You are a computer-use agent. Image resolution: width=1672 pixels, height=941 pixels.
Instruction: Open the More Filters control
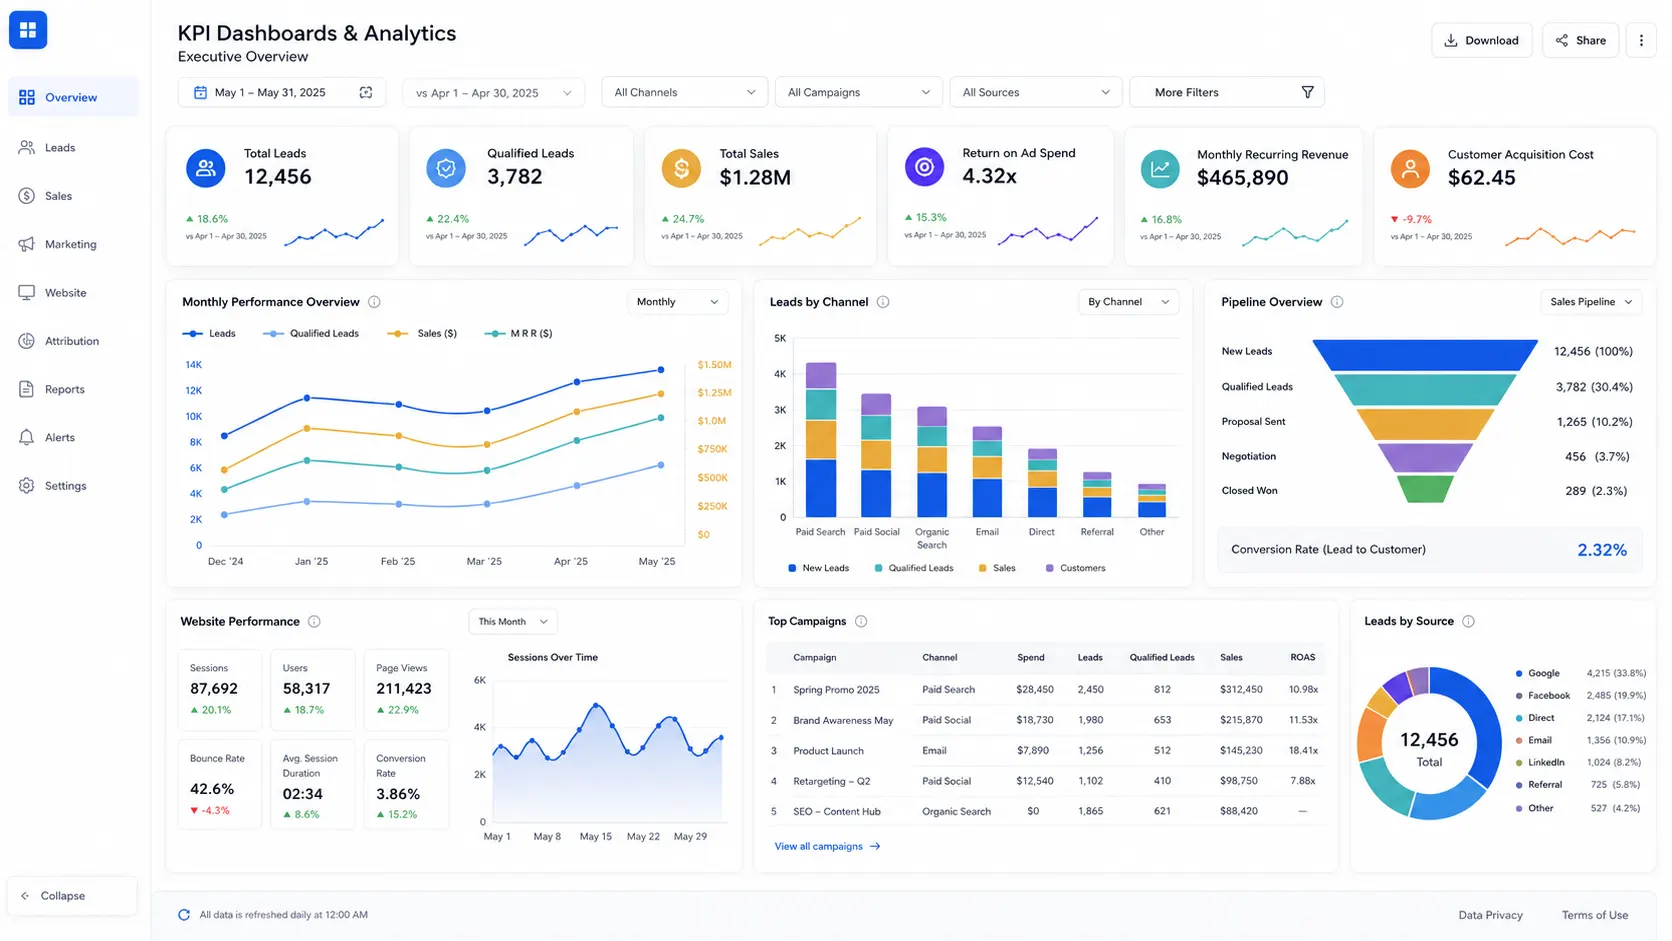[1226, 92]
